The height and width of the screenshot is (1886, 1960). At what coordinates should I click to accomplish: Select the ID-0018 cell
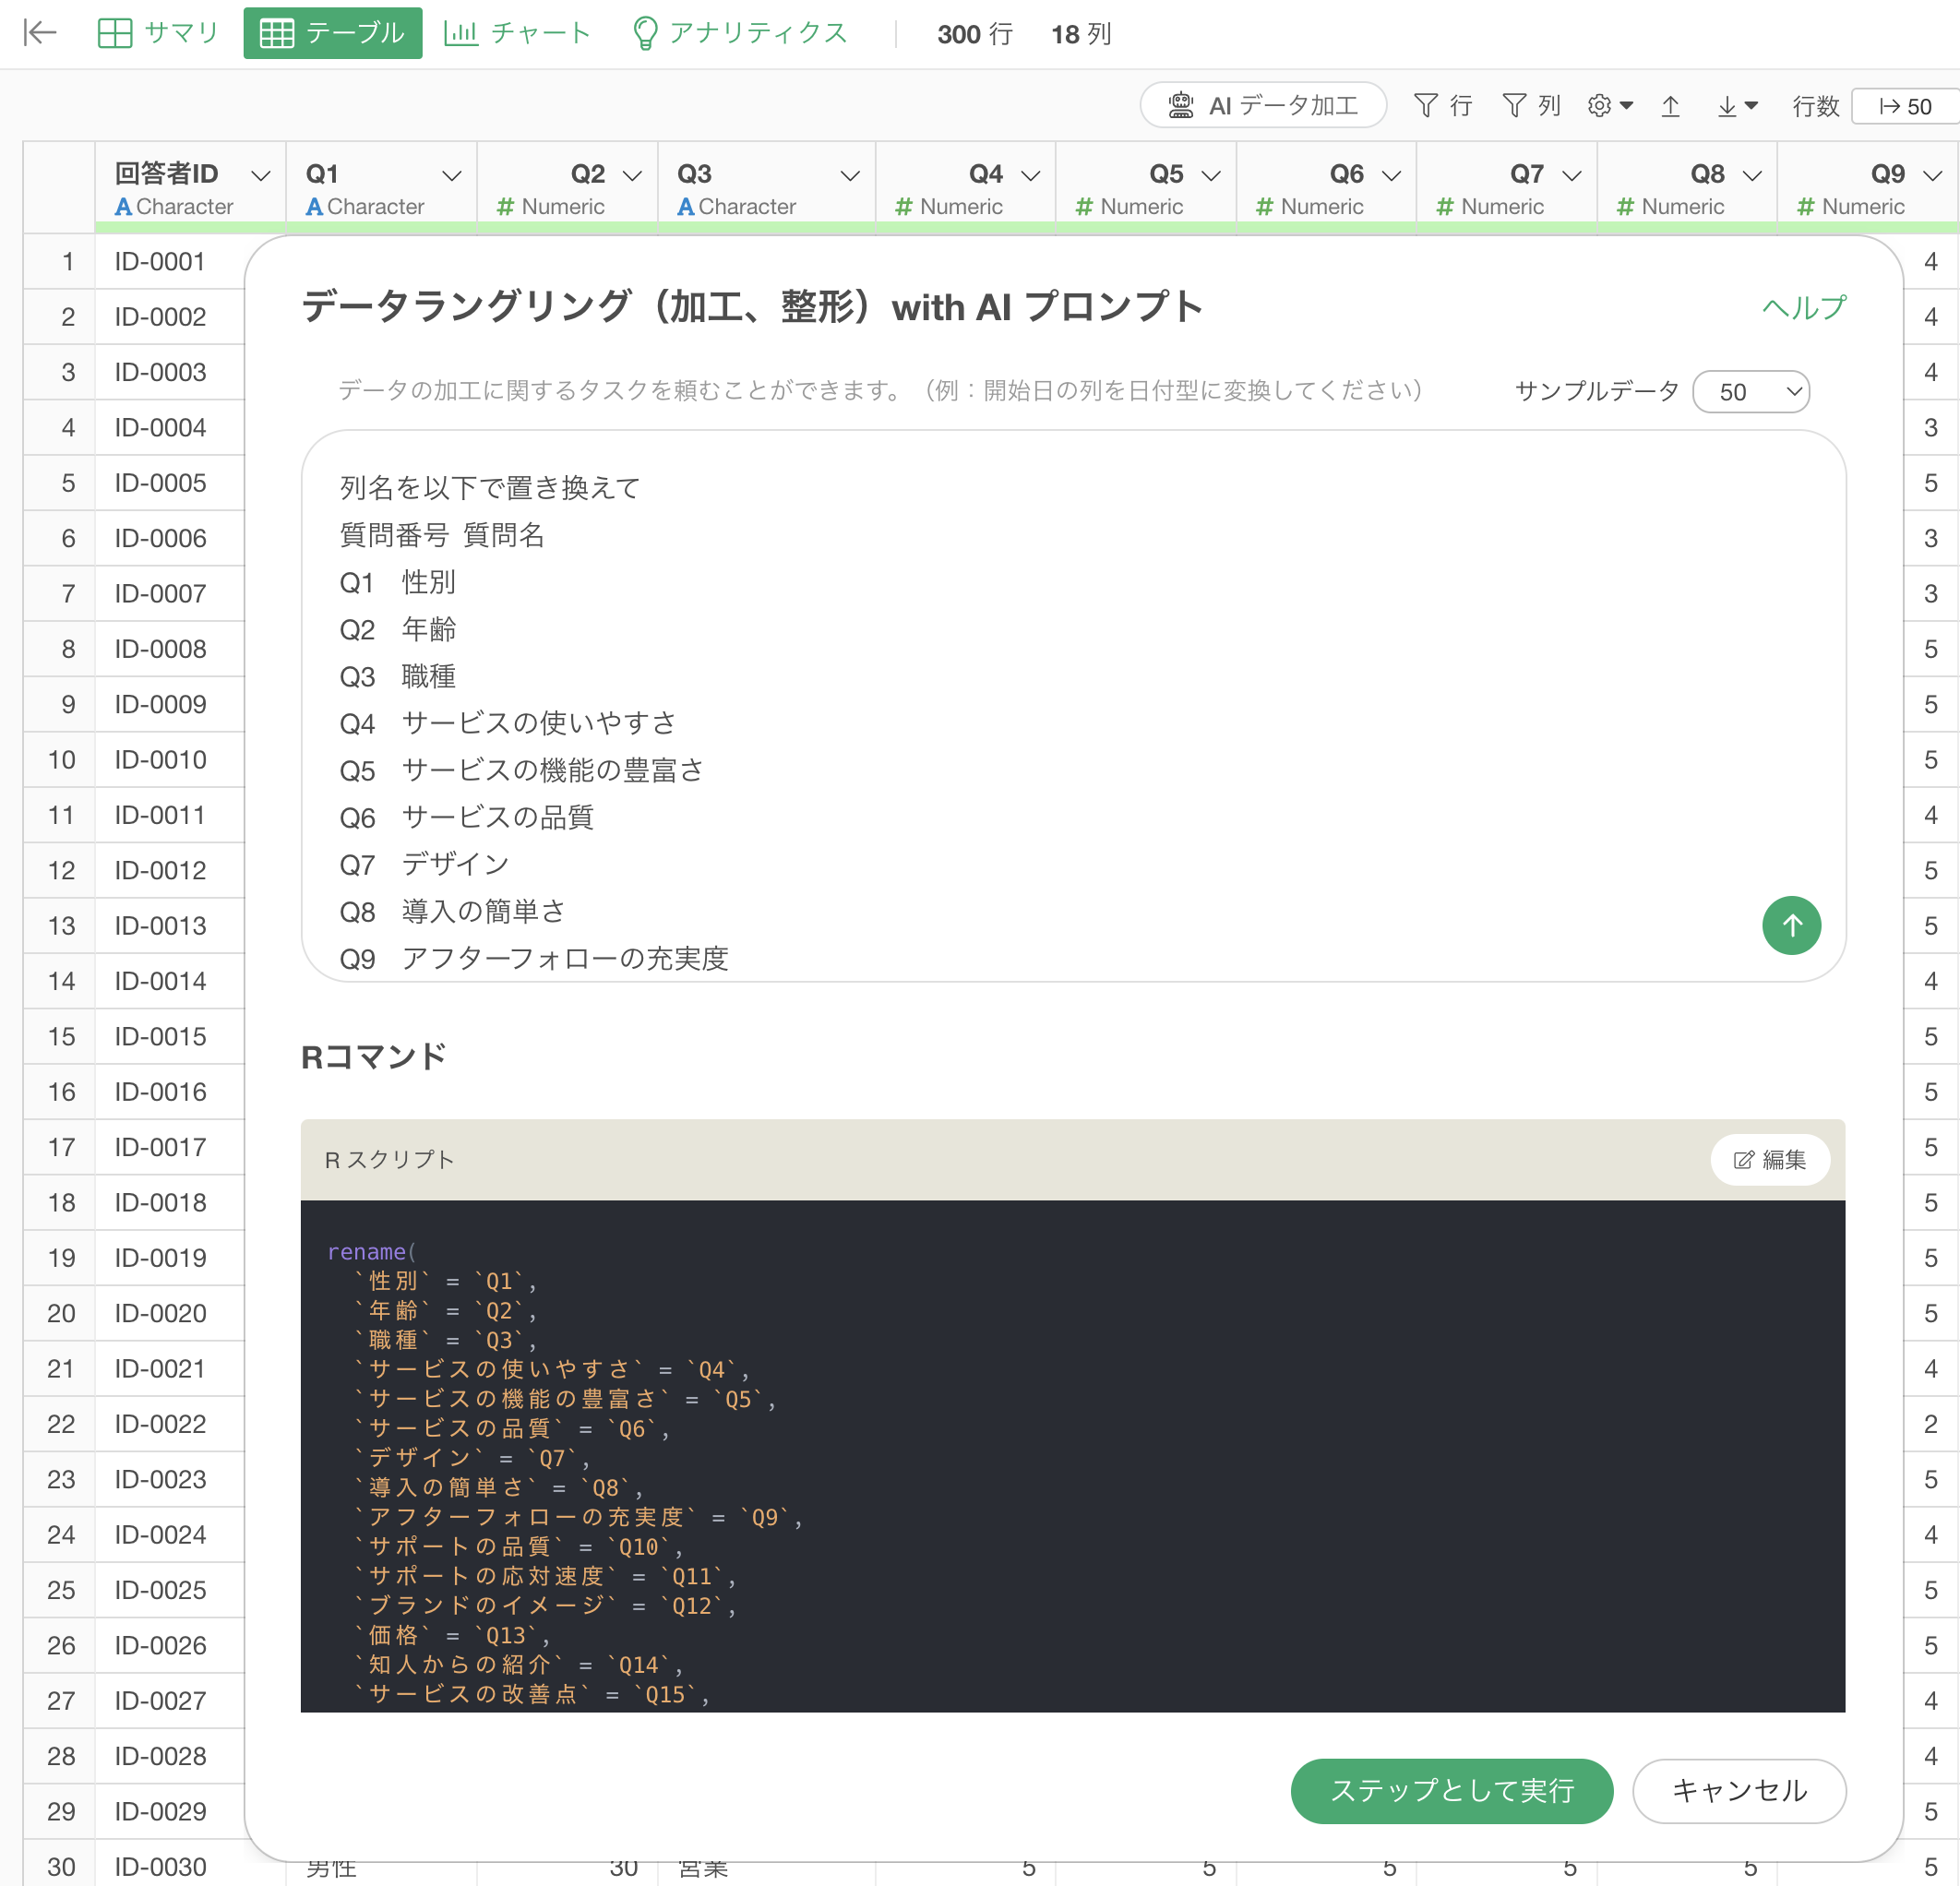tap(169, 1202)
